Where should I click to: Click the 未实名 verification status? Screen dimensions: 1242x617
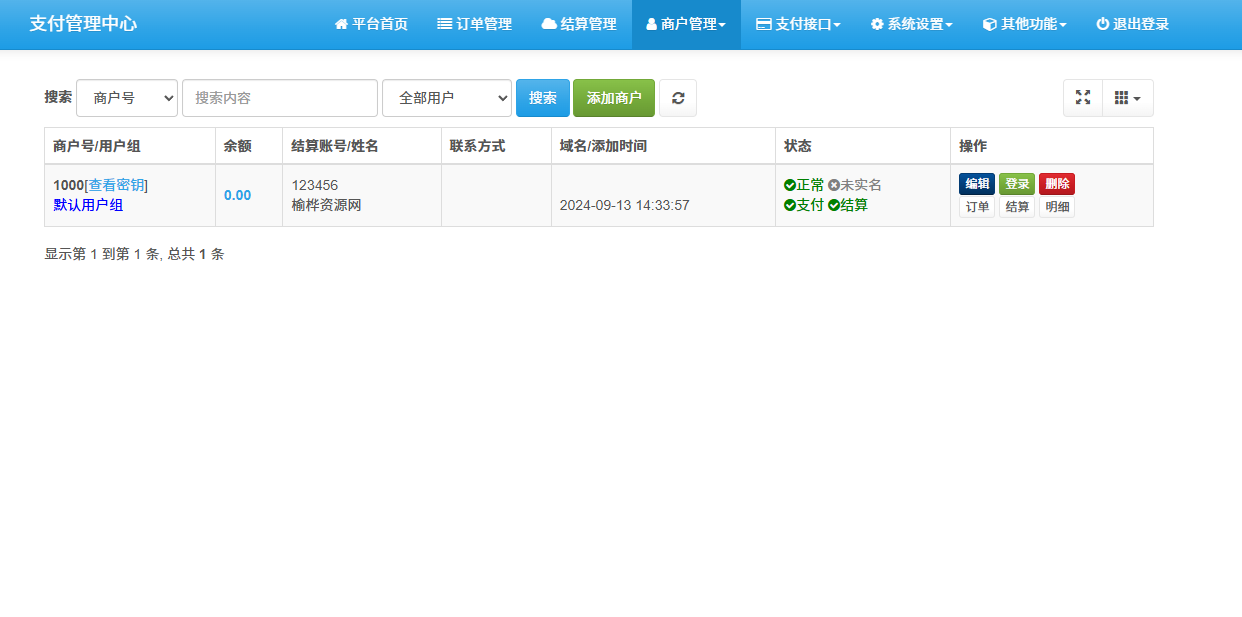point(855,185)
